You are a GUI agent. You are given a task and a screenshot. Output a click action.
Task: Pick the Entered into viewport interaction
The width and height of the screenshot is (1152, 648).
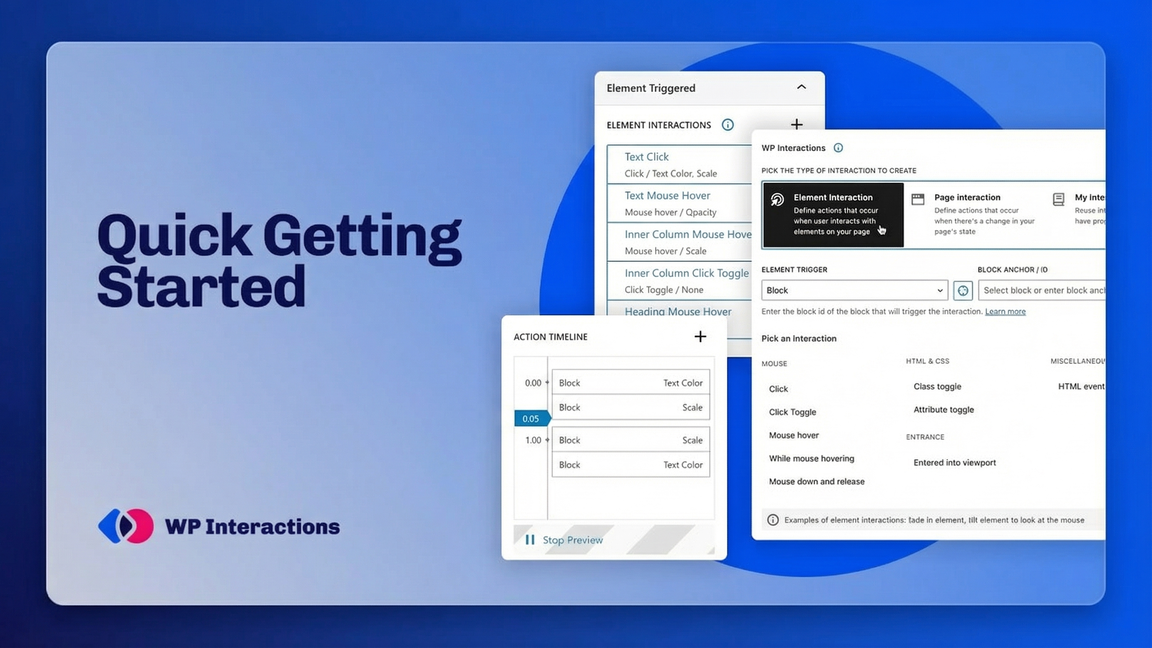click(954, 463)
